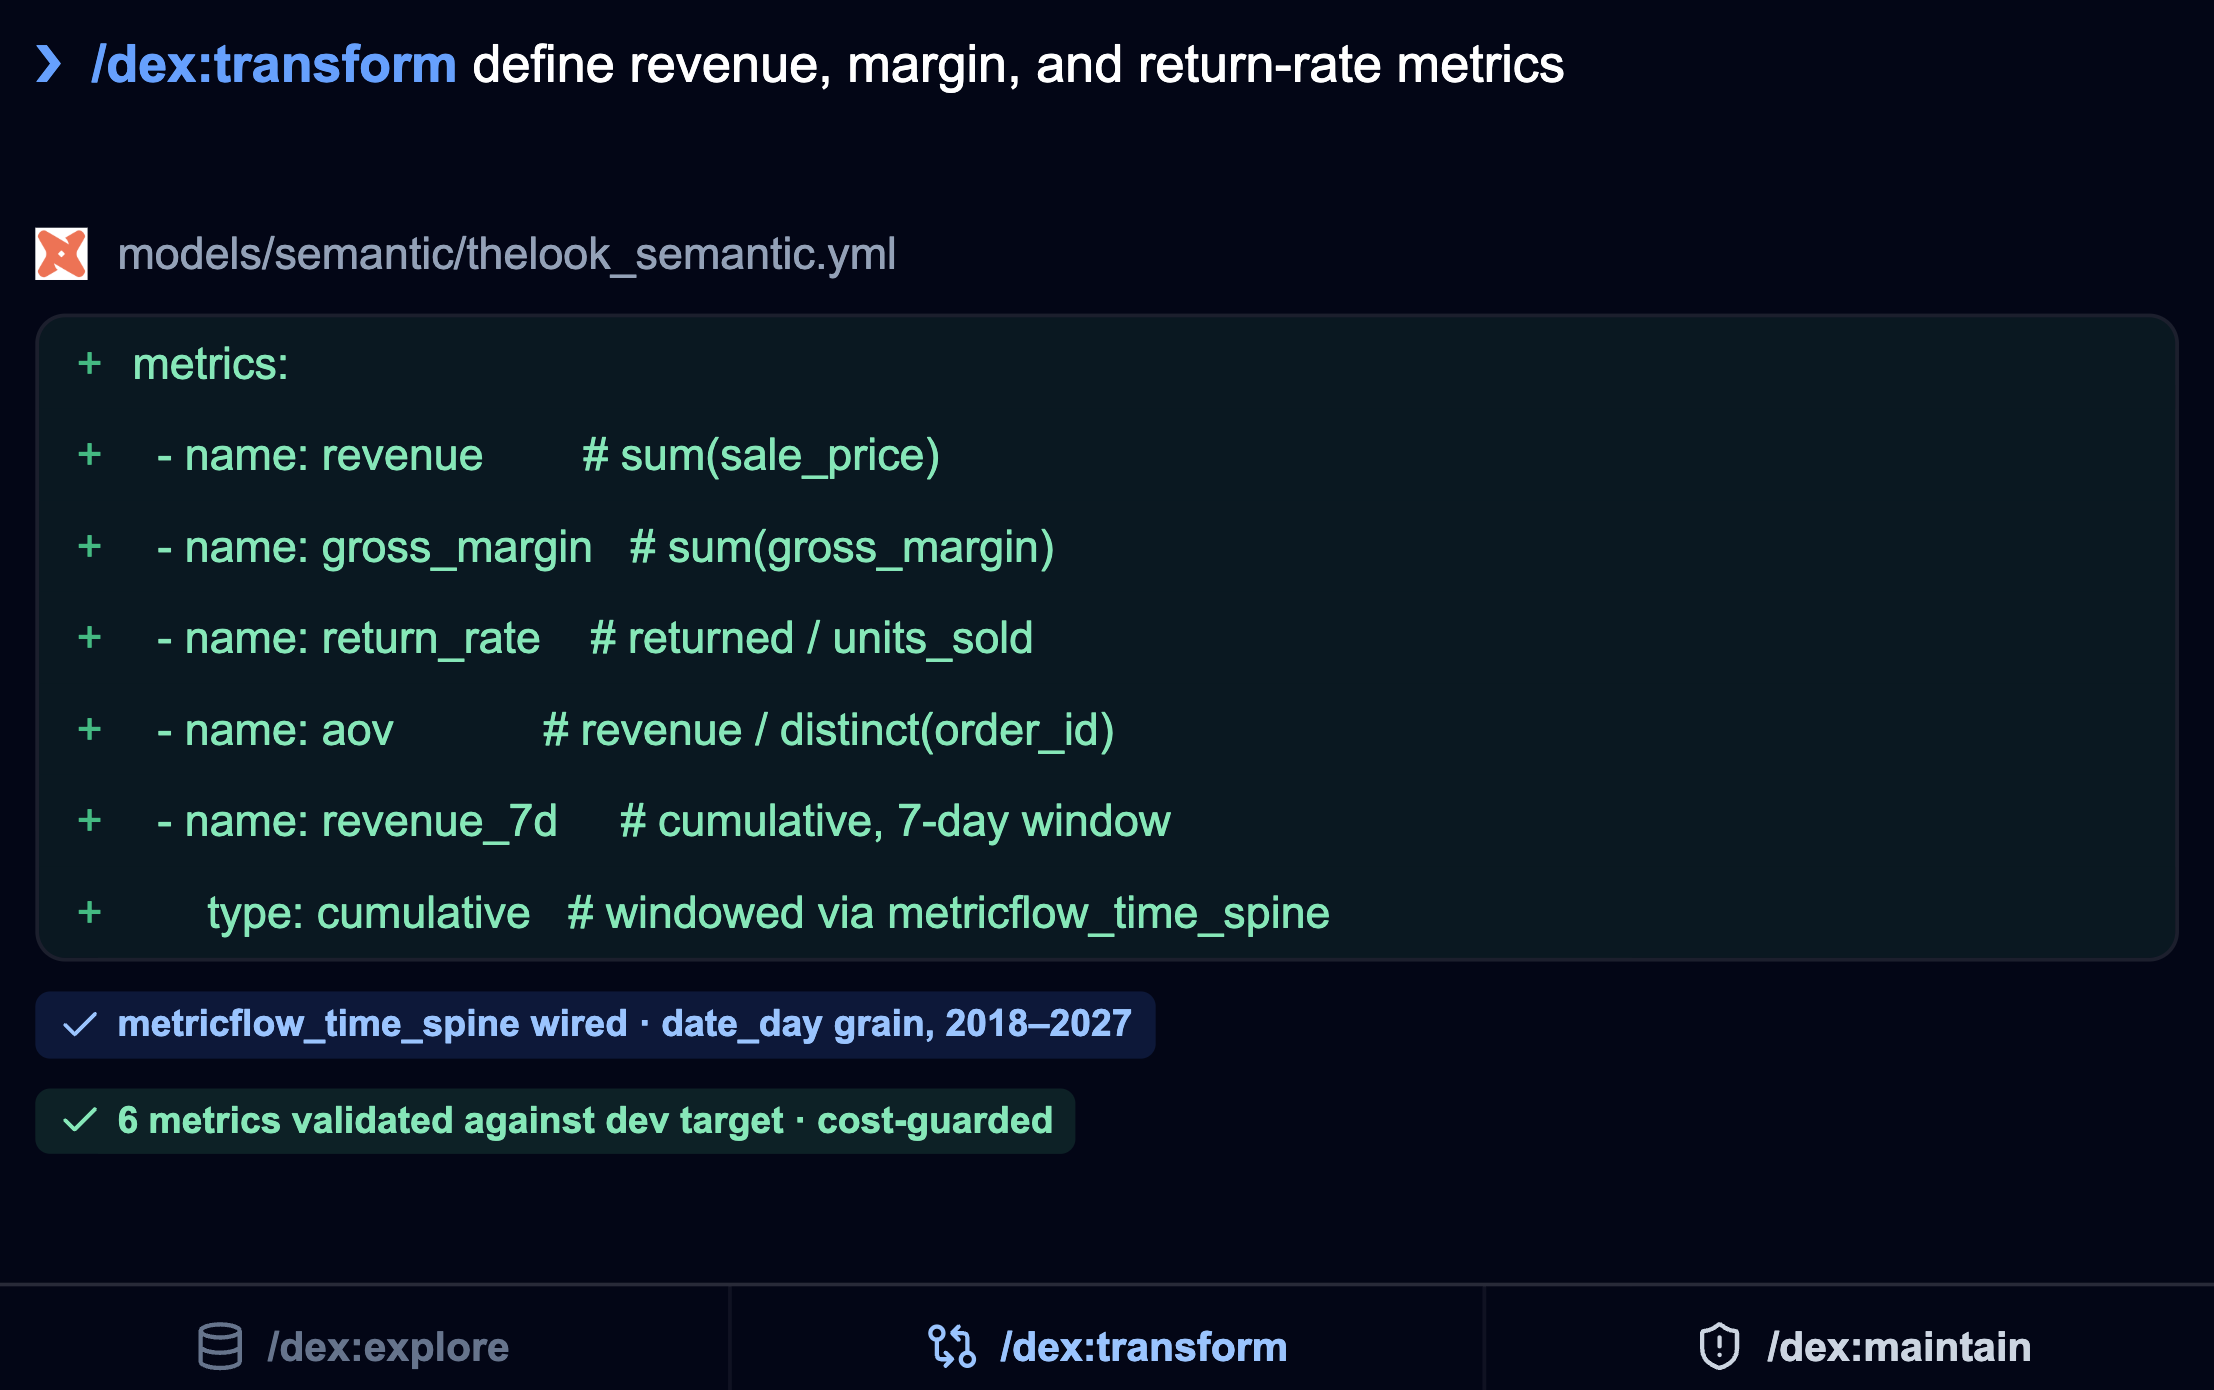Click the '# windowed via metricflow_time_spine' comment

click(948, 914)
